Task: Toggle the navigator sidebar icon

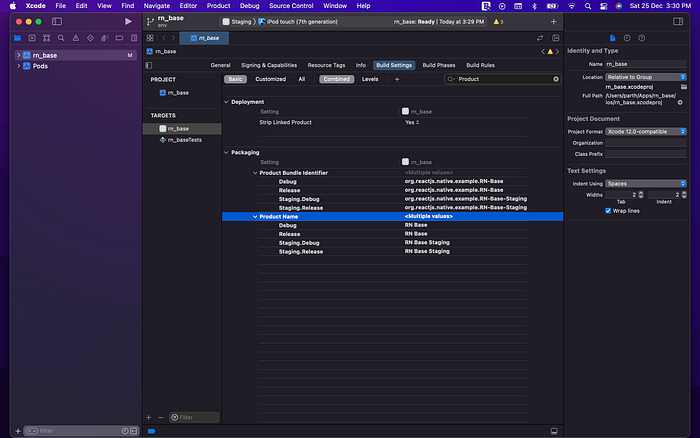Action: (x=57, y=21)
